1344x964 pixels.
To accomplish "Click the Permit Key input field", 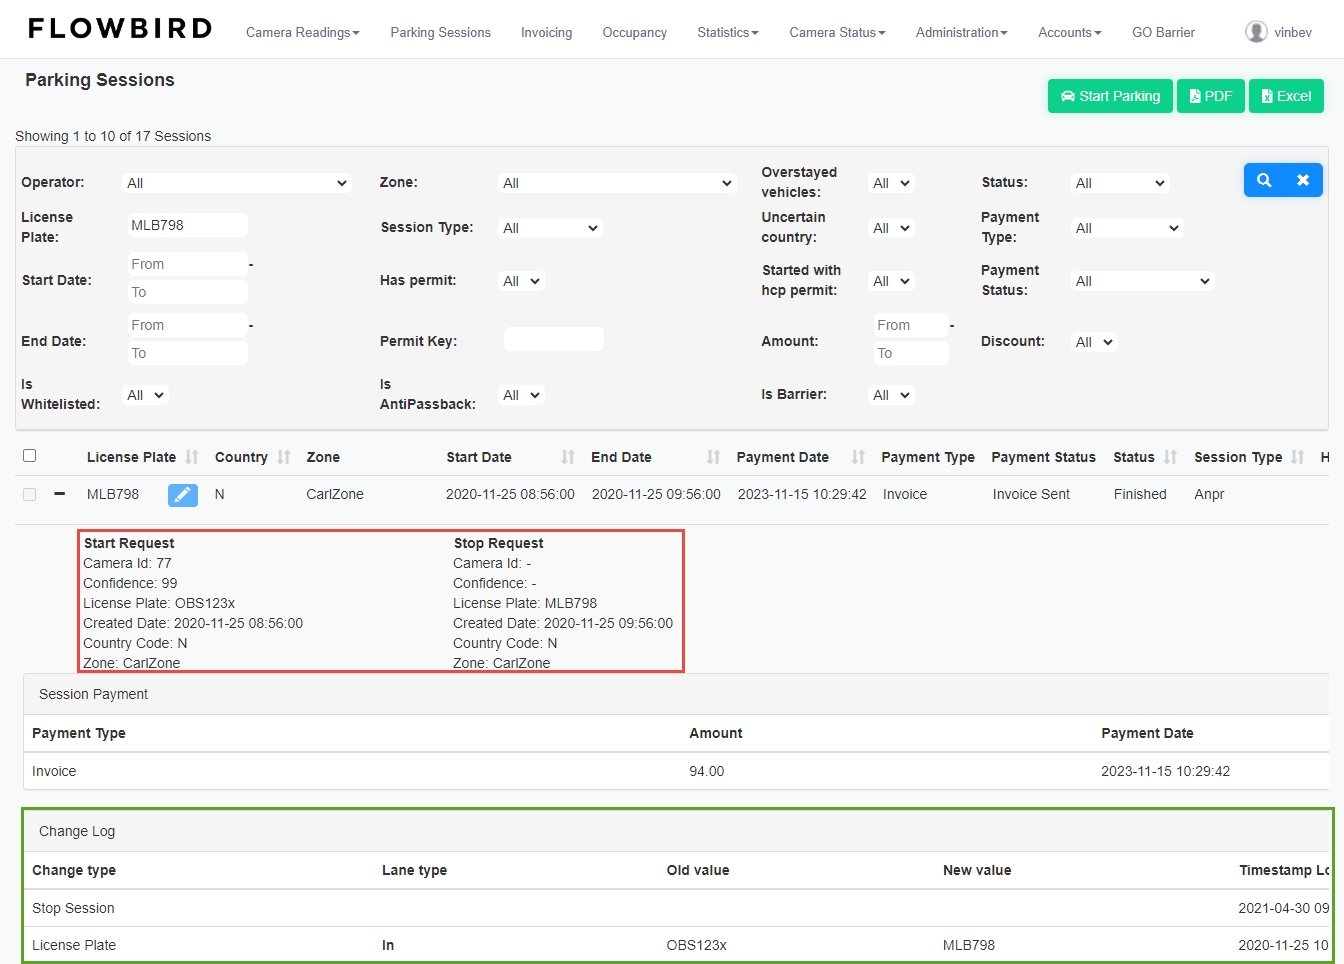I will [x=553, y=339].
